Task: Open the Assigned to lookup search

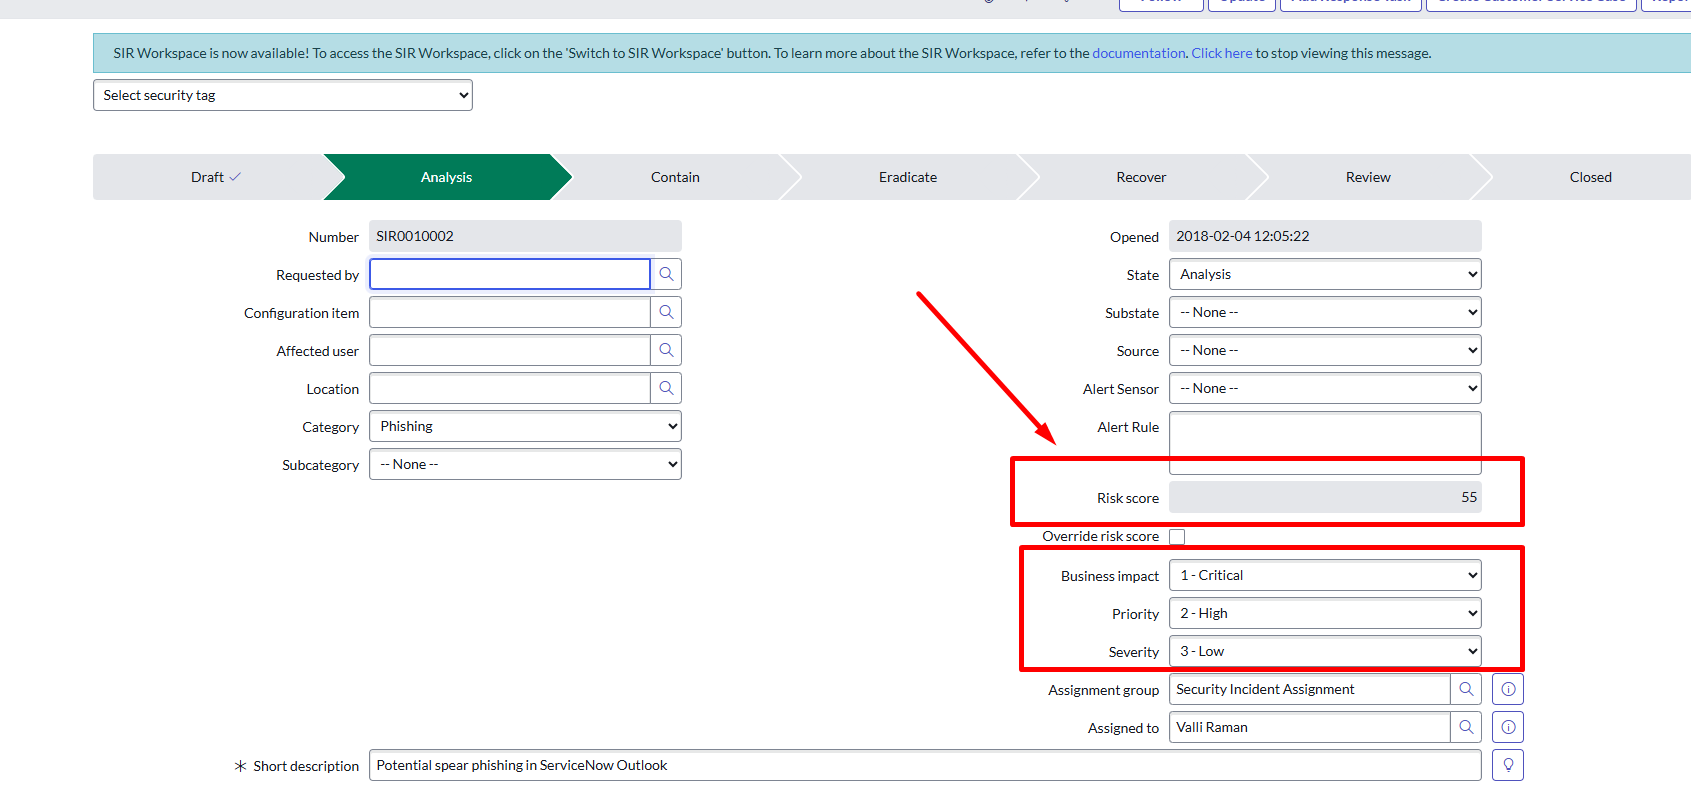Action: point(1466,727)
